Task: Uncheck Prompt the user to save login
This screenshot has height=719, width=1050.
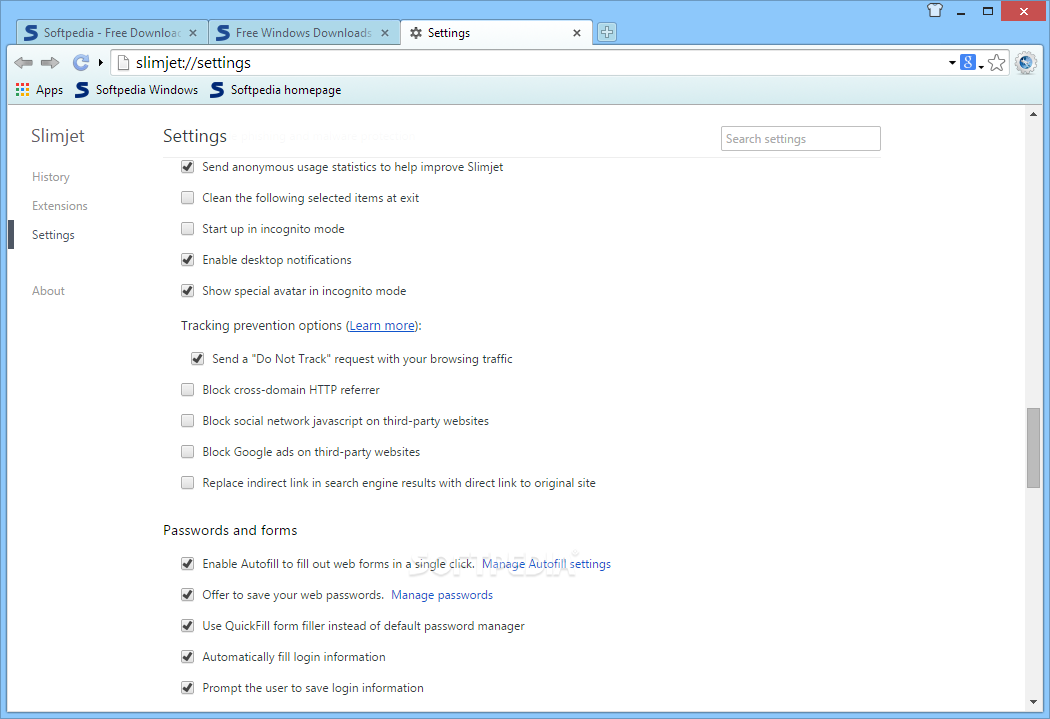Action: click(x=188, y=688)
